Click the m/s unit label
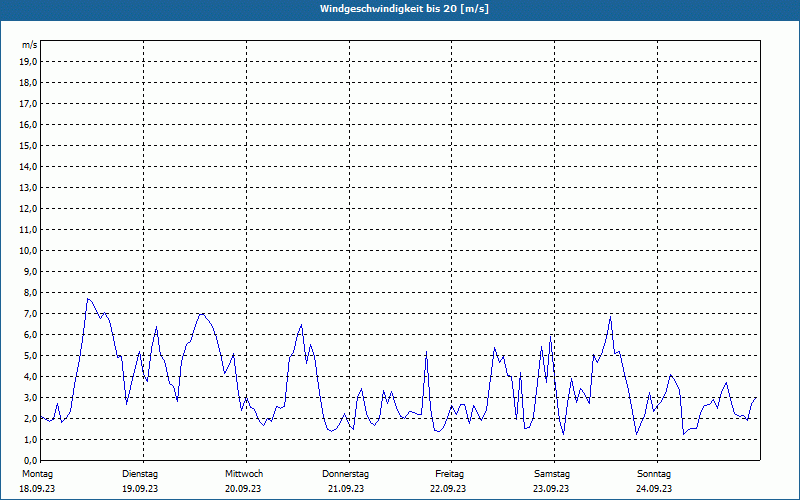 pos(30,45)
